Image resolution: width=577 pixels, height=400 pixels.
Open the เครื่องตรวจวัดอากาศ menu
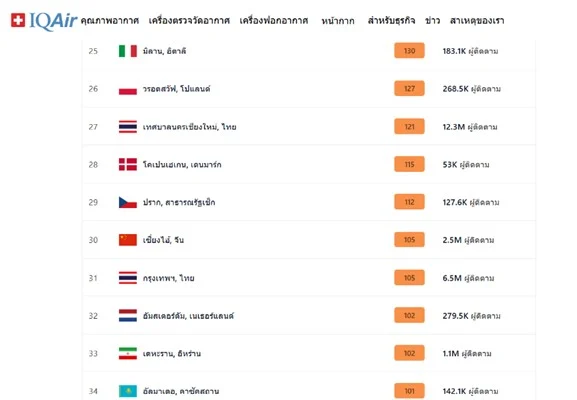[189, 21]
